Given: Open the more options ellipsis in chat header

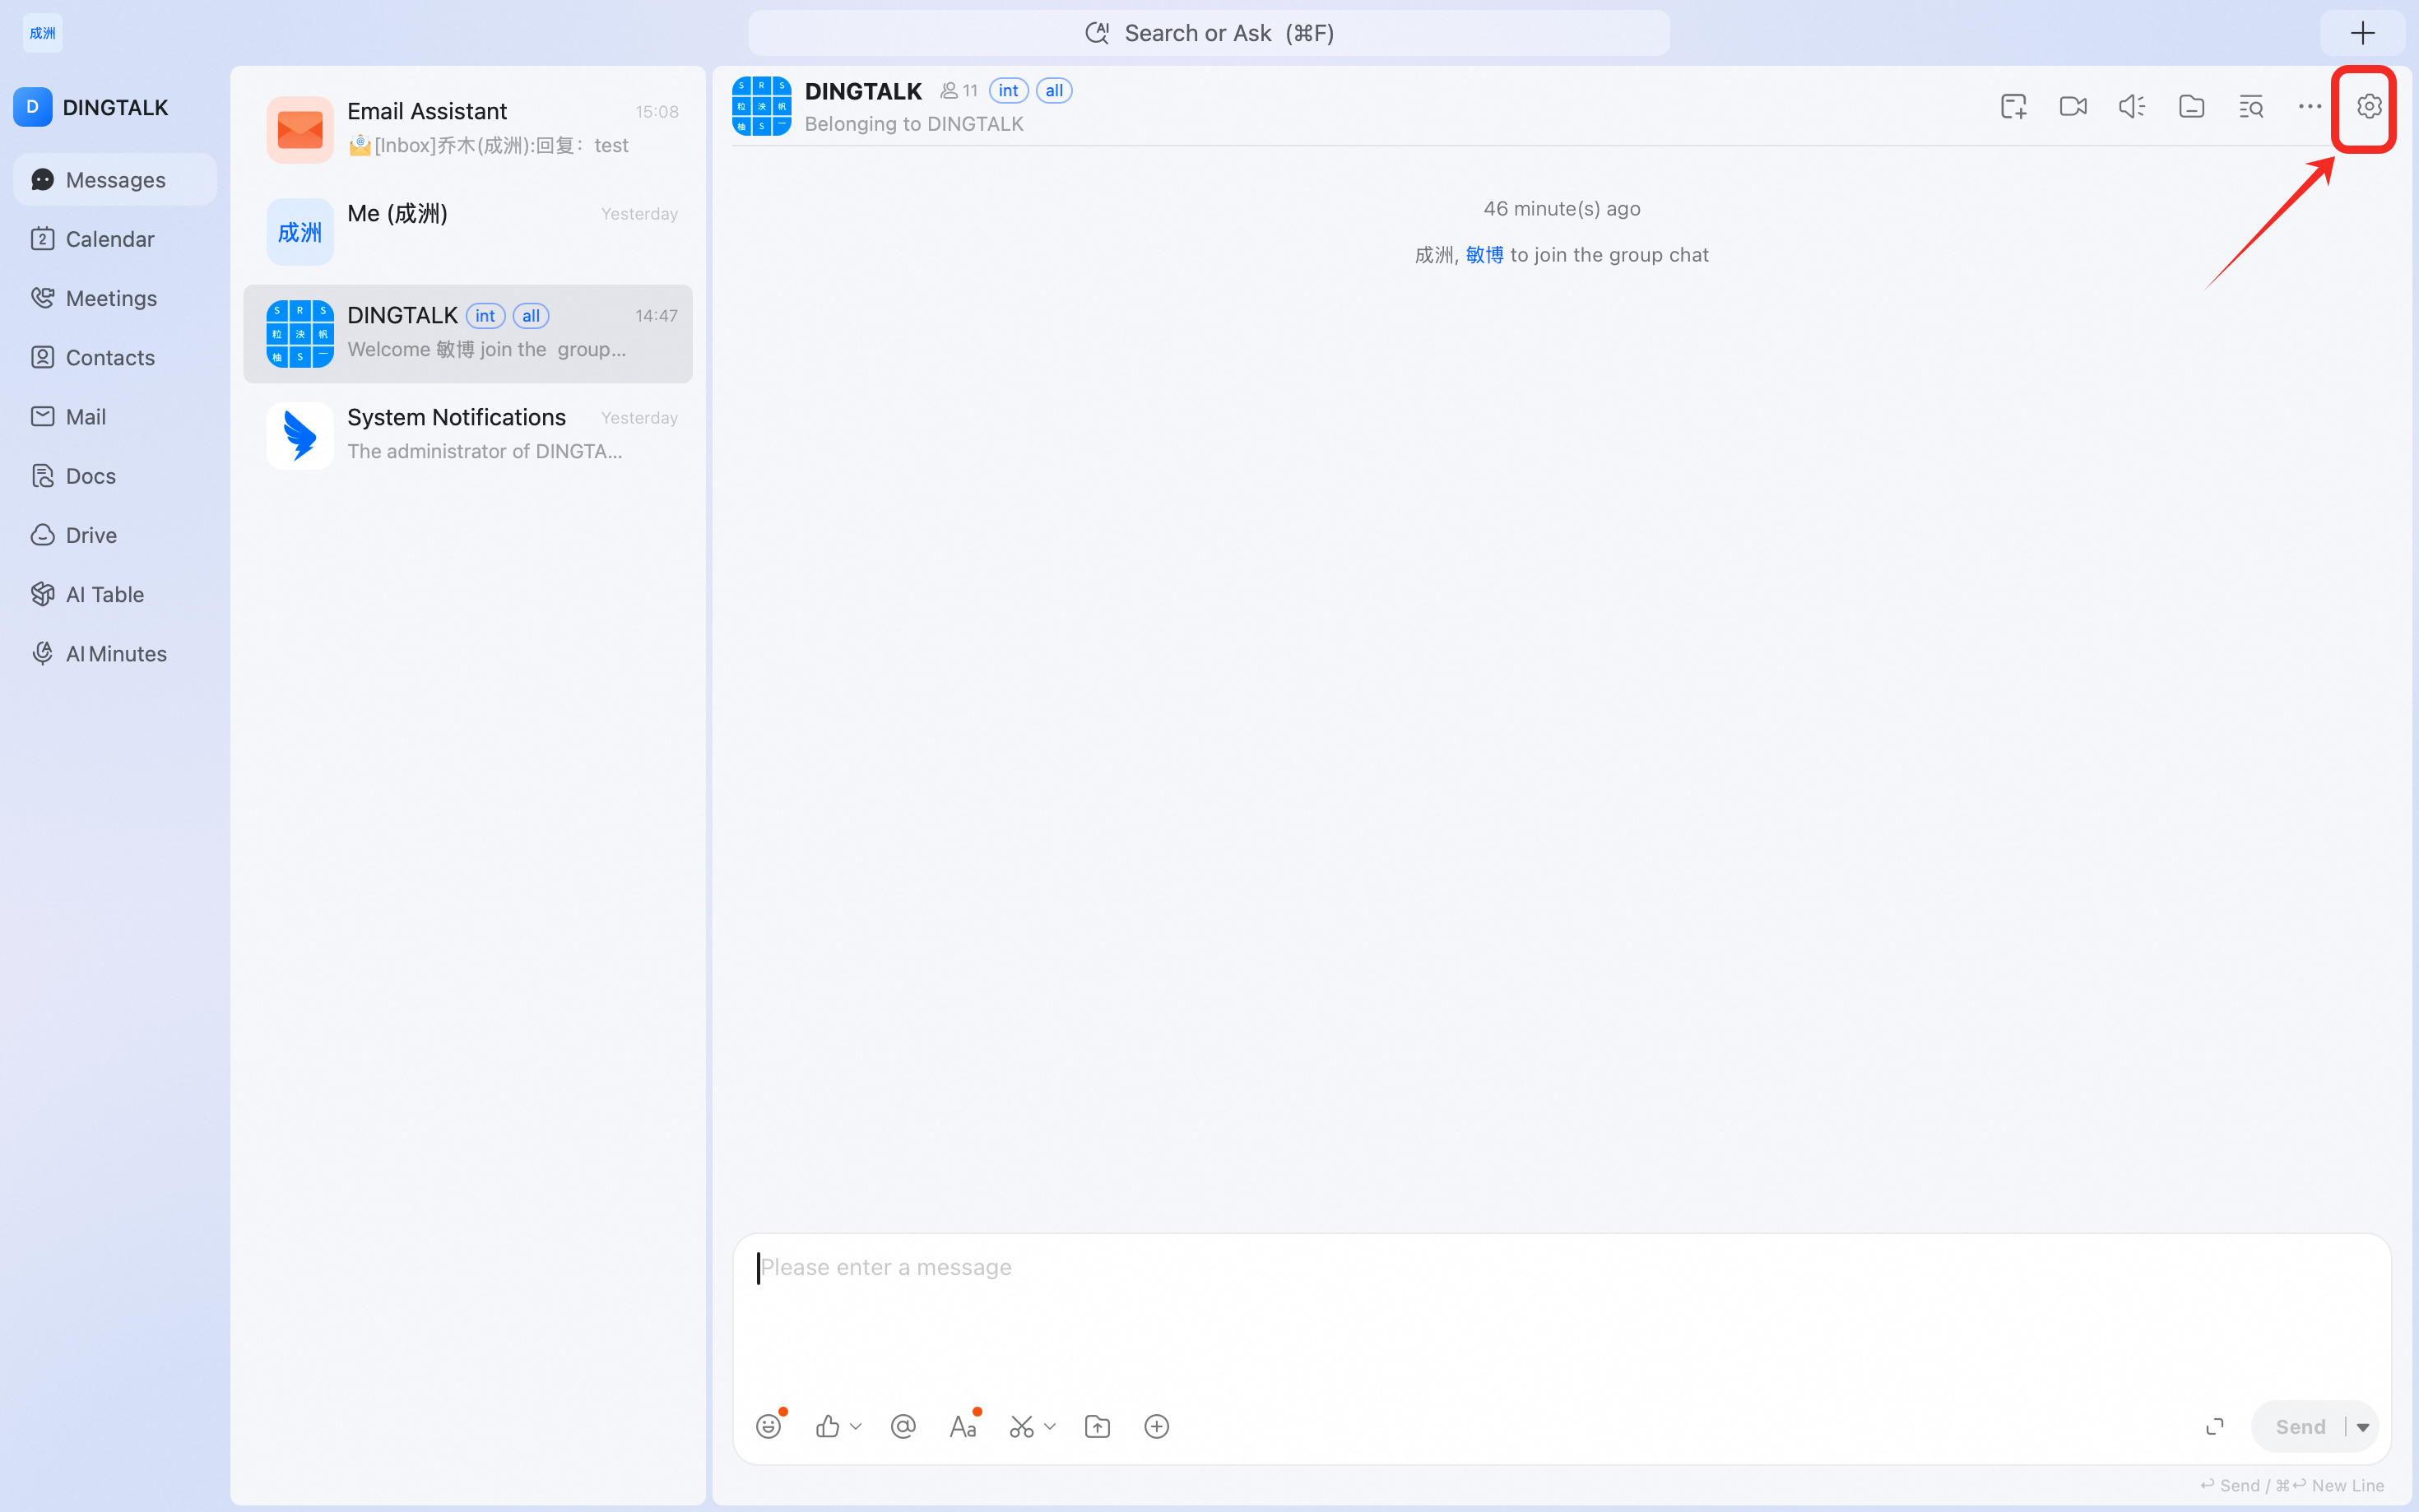Looking at the screenshot, I should point(2309,106).
